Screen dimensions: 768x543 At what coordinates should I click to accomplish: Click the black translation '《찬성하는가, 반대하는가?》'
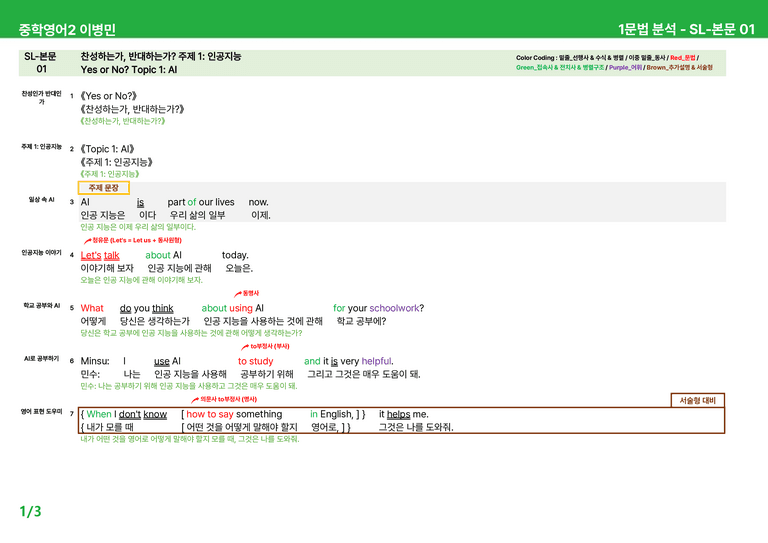[132, 109]
